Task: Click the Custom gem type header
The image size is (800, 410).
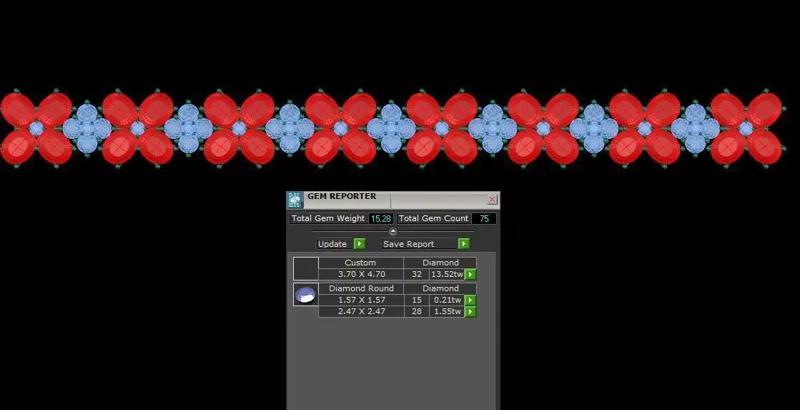Action: 360,263
